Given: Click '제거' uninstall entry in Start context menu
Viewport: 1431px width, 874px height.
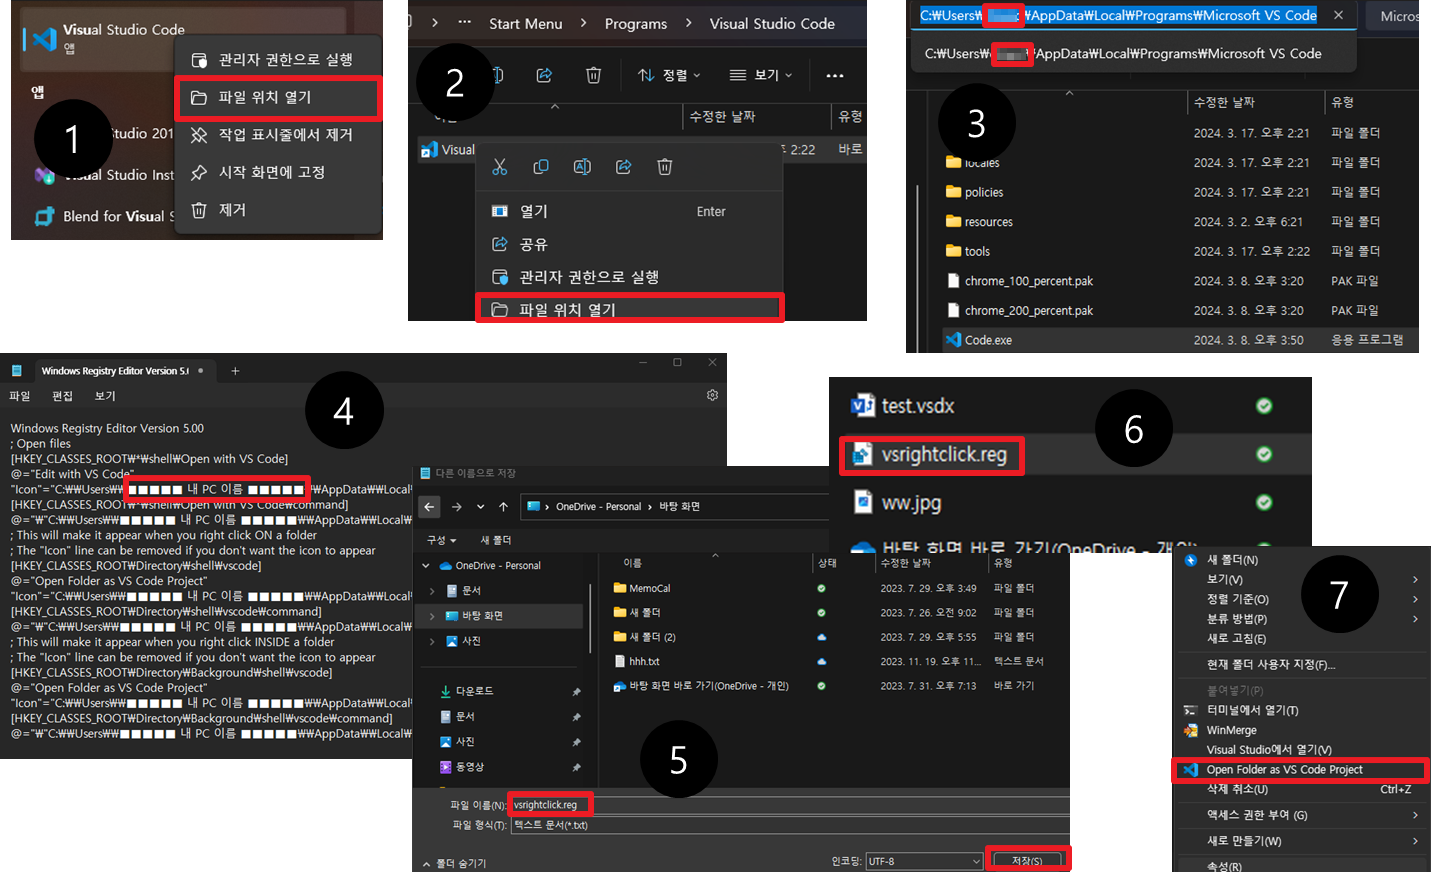Looking at the screenshot, I should point(278,210).
